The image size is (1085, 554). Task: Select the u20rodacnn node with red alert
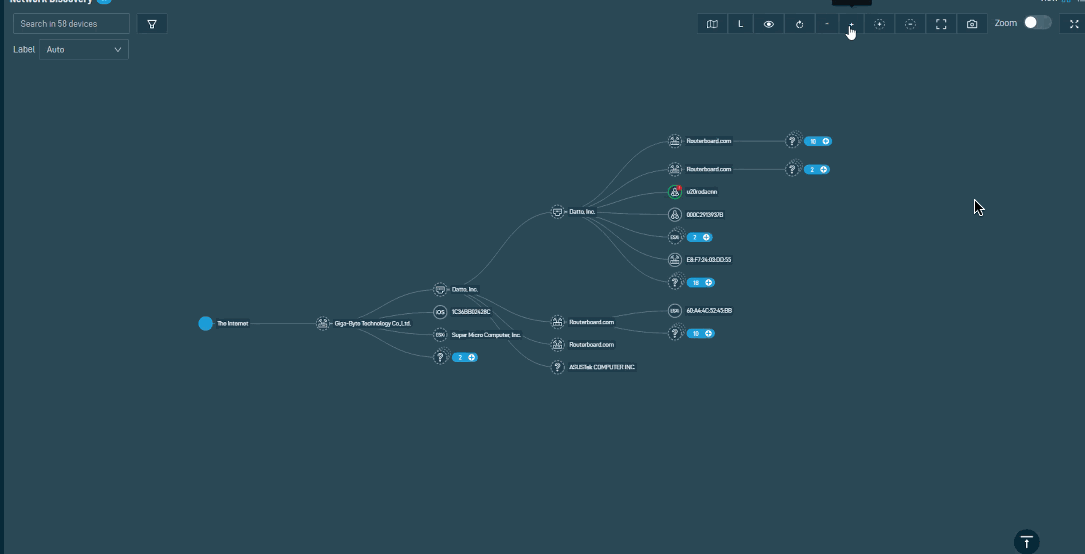point(675,192)
